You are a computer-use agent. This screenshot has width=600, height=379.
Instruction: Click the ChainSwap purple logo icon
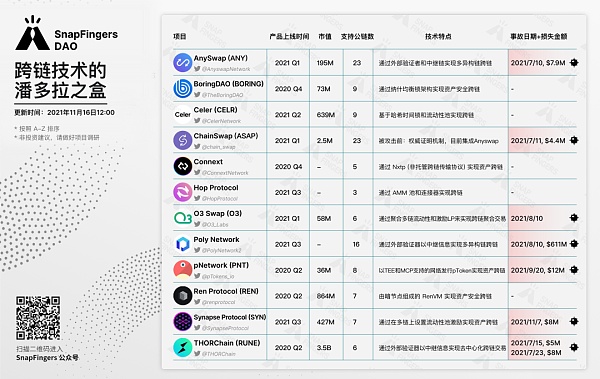(x=183, y=140)
